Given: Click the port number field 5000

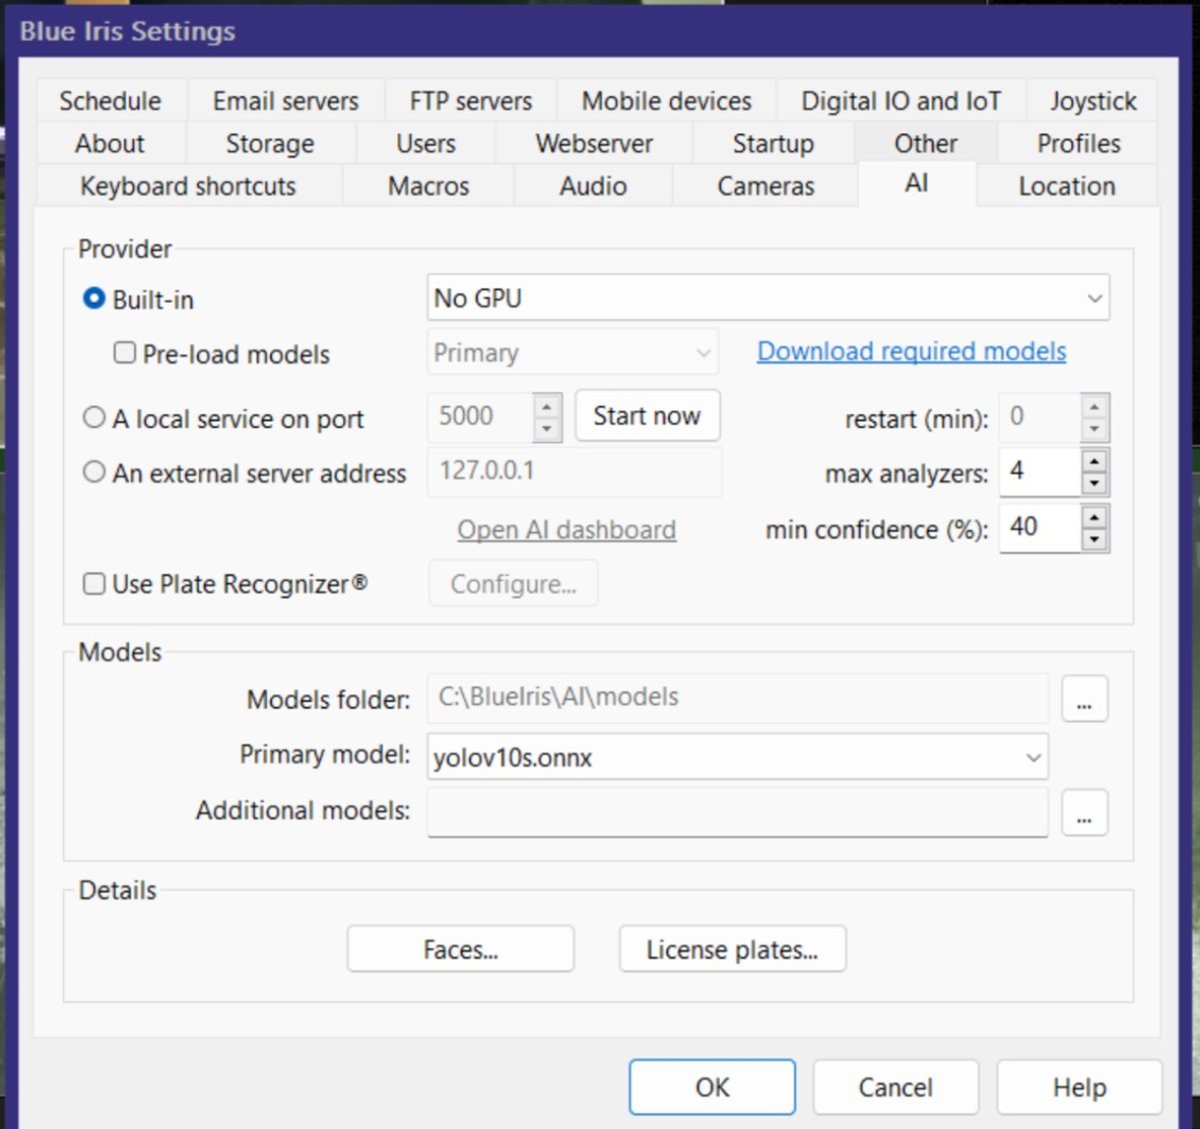Looking at the screenshot, I should pyautogui.click(x=481, y=416).
